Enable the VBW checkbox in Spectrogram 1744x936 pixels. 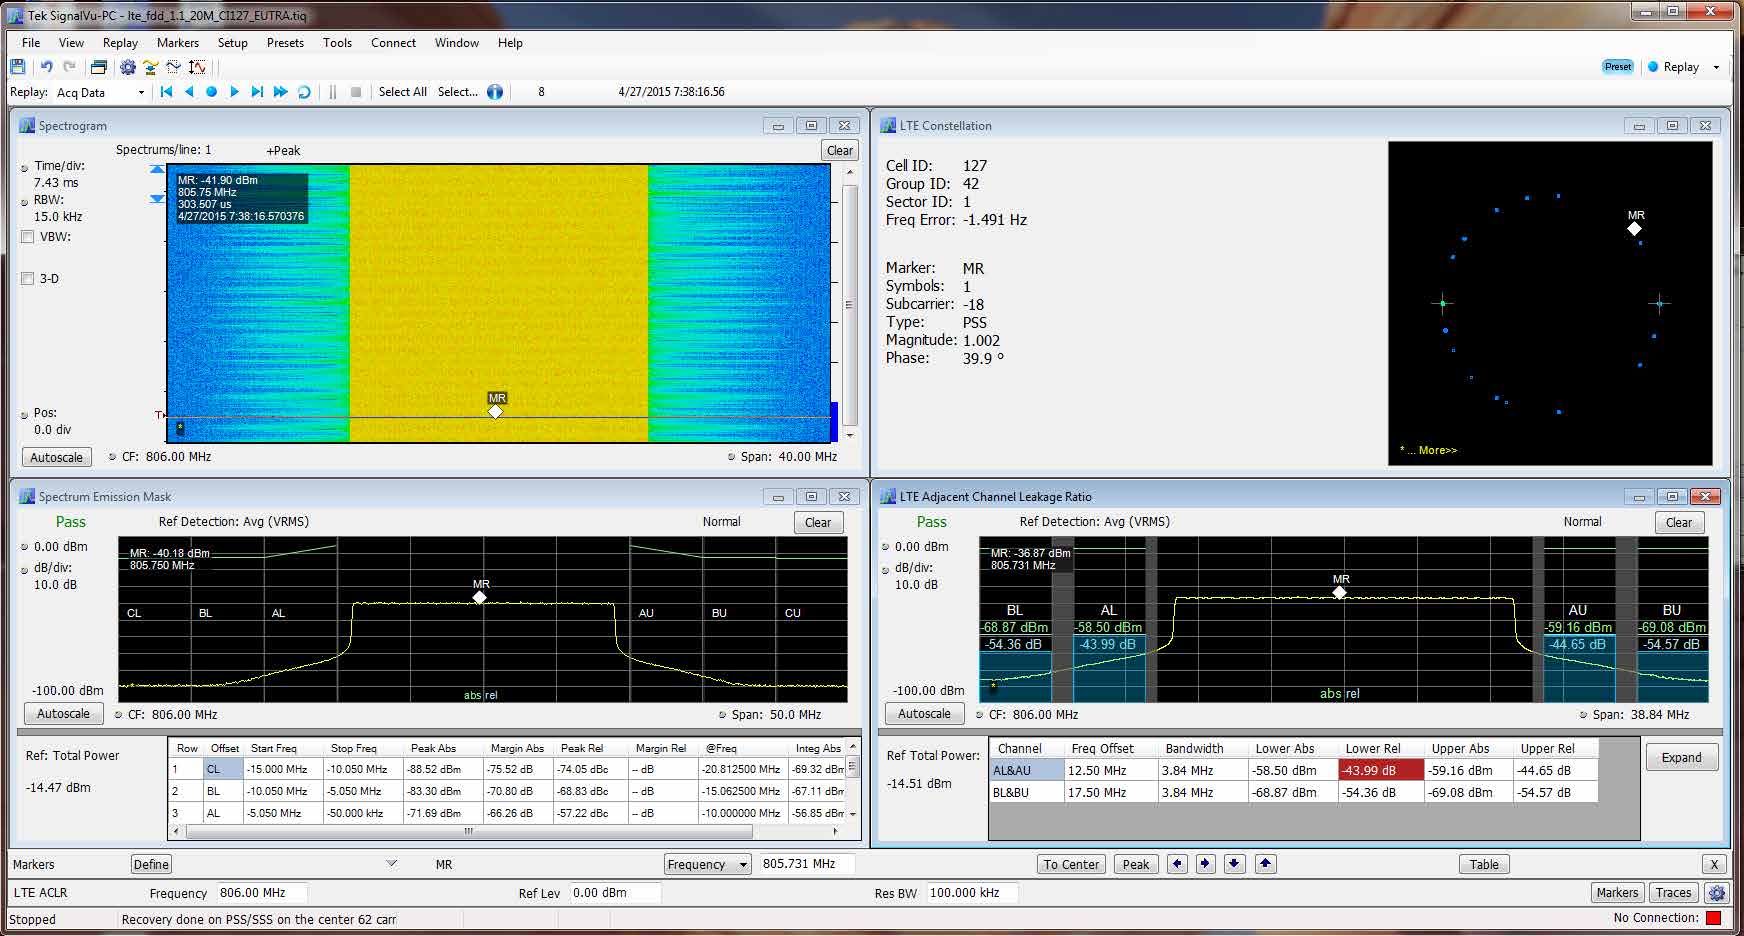28,237
